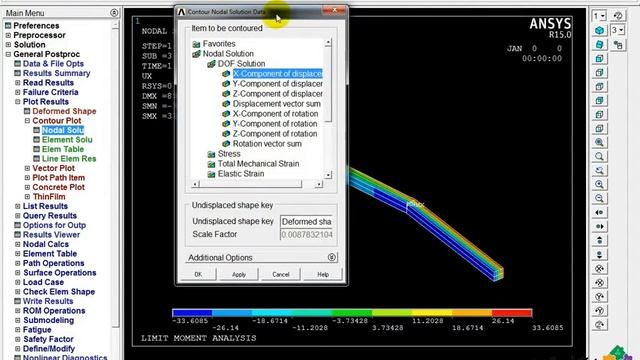Screen dimensions: 640x360
Task: Choose Deformed Shape under Plot Results
Action: tap(64, 111)
